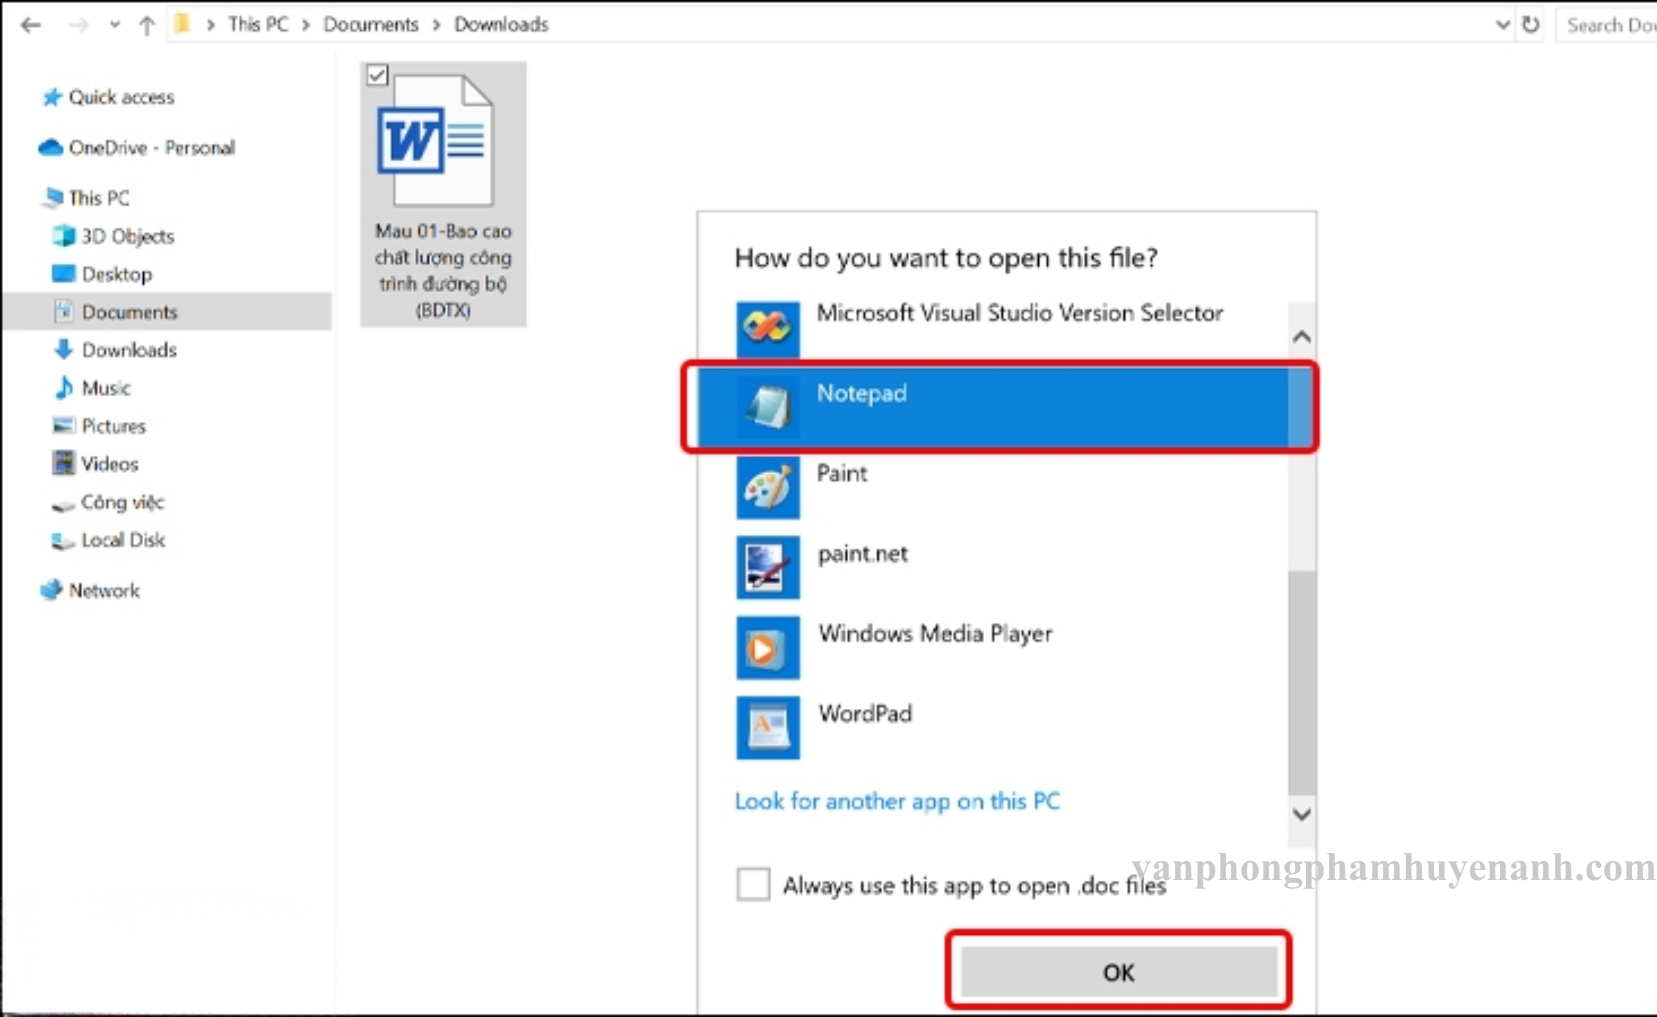The height and width of the screenshot is (1017, 1657).
Task: Click the app list scroll up arrow
Action: (x=1301, y=337)
